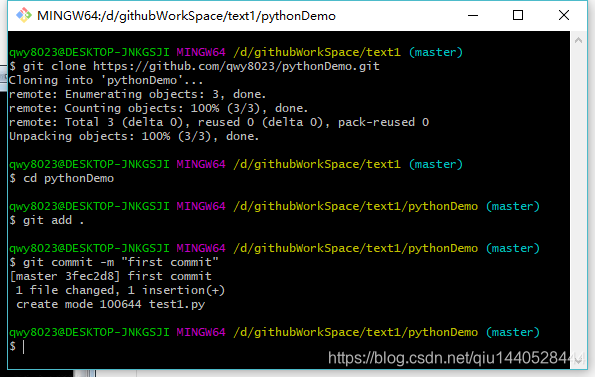The width and height of the screenshot is (595, 377).
Task: Click the 'remote: Total 3 (delta 0)' line
Action: pos(219,123)
